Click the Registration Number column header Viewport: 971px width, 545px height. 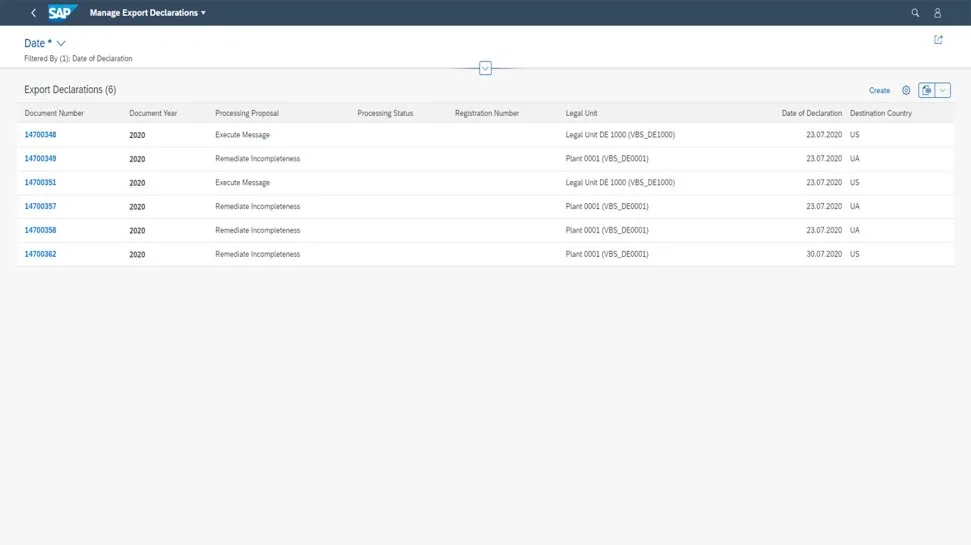(487, 113)
